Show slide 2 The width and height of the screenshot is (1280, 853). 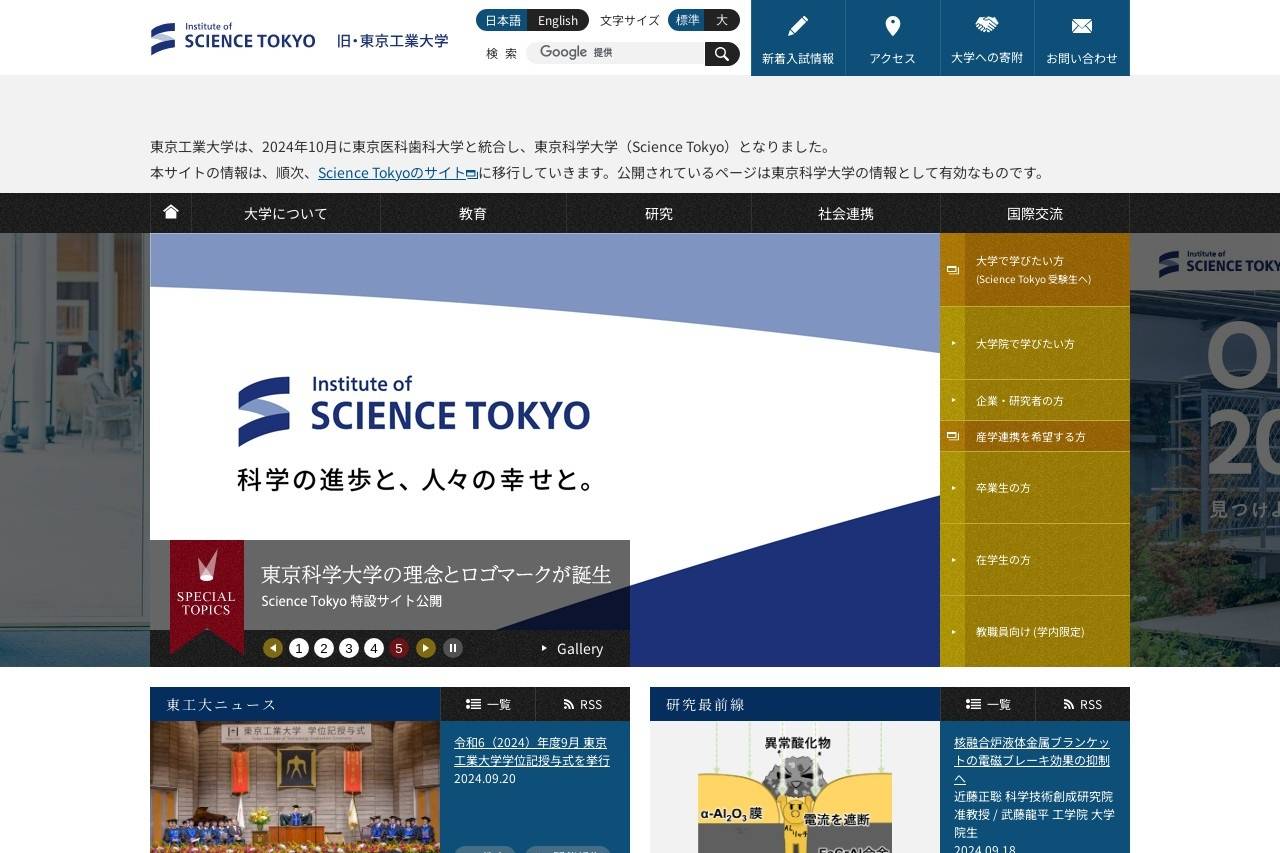[324, 648]
